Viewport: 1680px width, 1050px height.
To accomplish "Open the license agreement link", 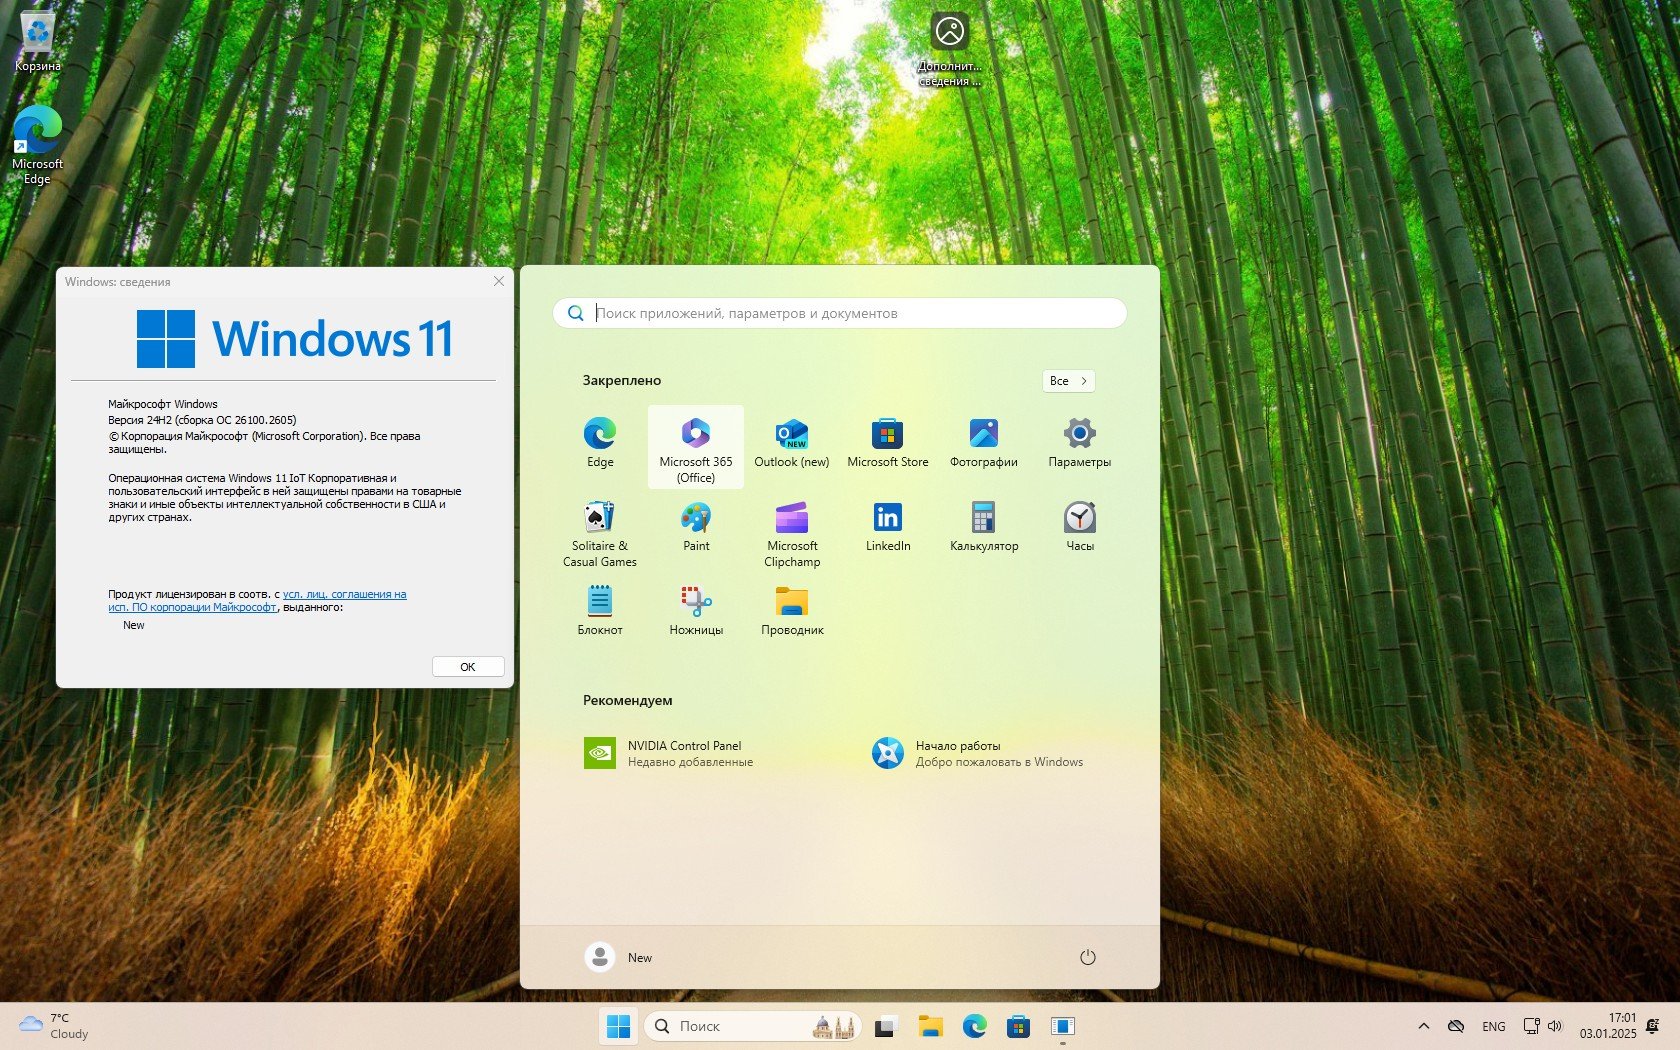I will click(x=344, y=594).
